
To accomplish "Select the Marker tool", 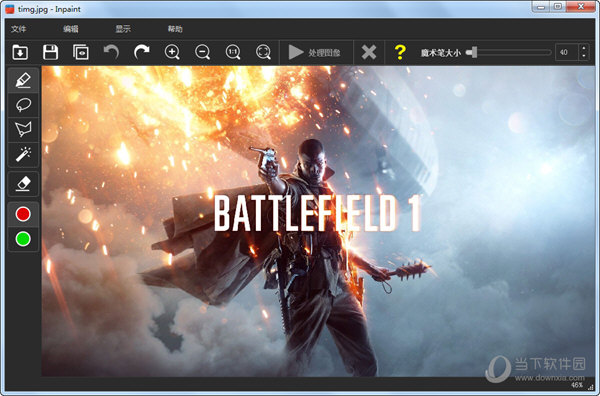I will (23, 80).
